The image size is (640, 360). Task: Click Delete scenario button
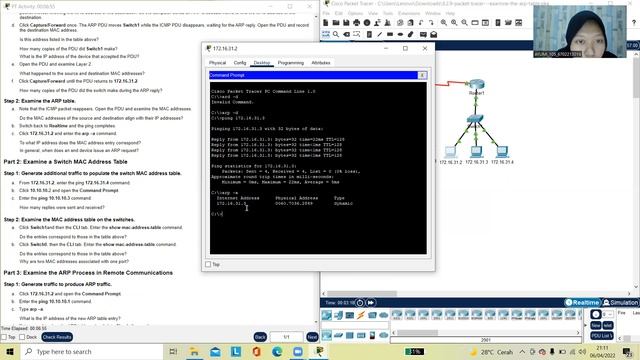pyautogui.click(x=608, y=325)
